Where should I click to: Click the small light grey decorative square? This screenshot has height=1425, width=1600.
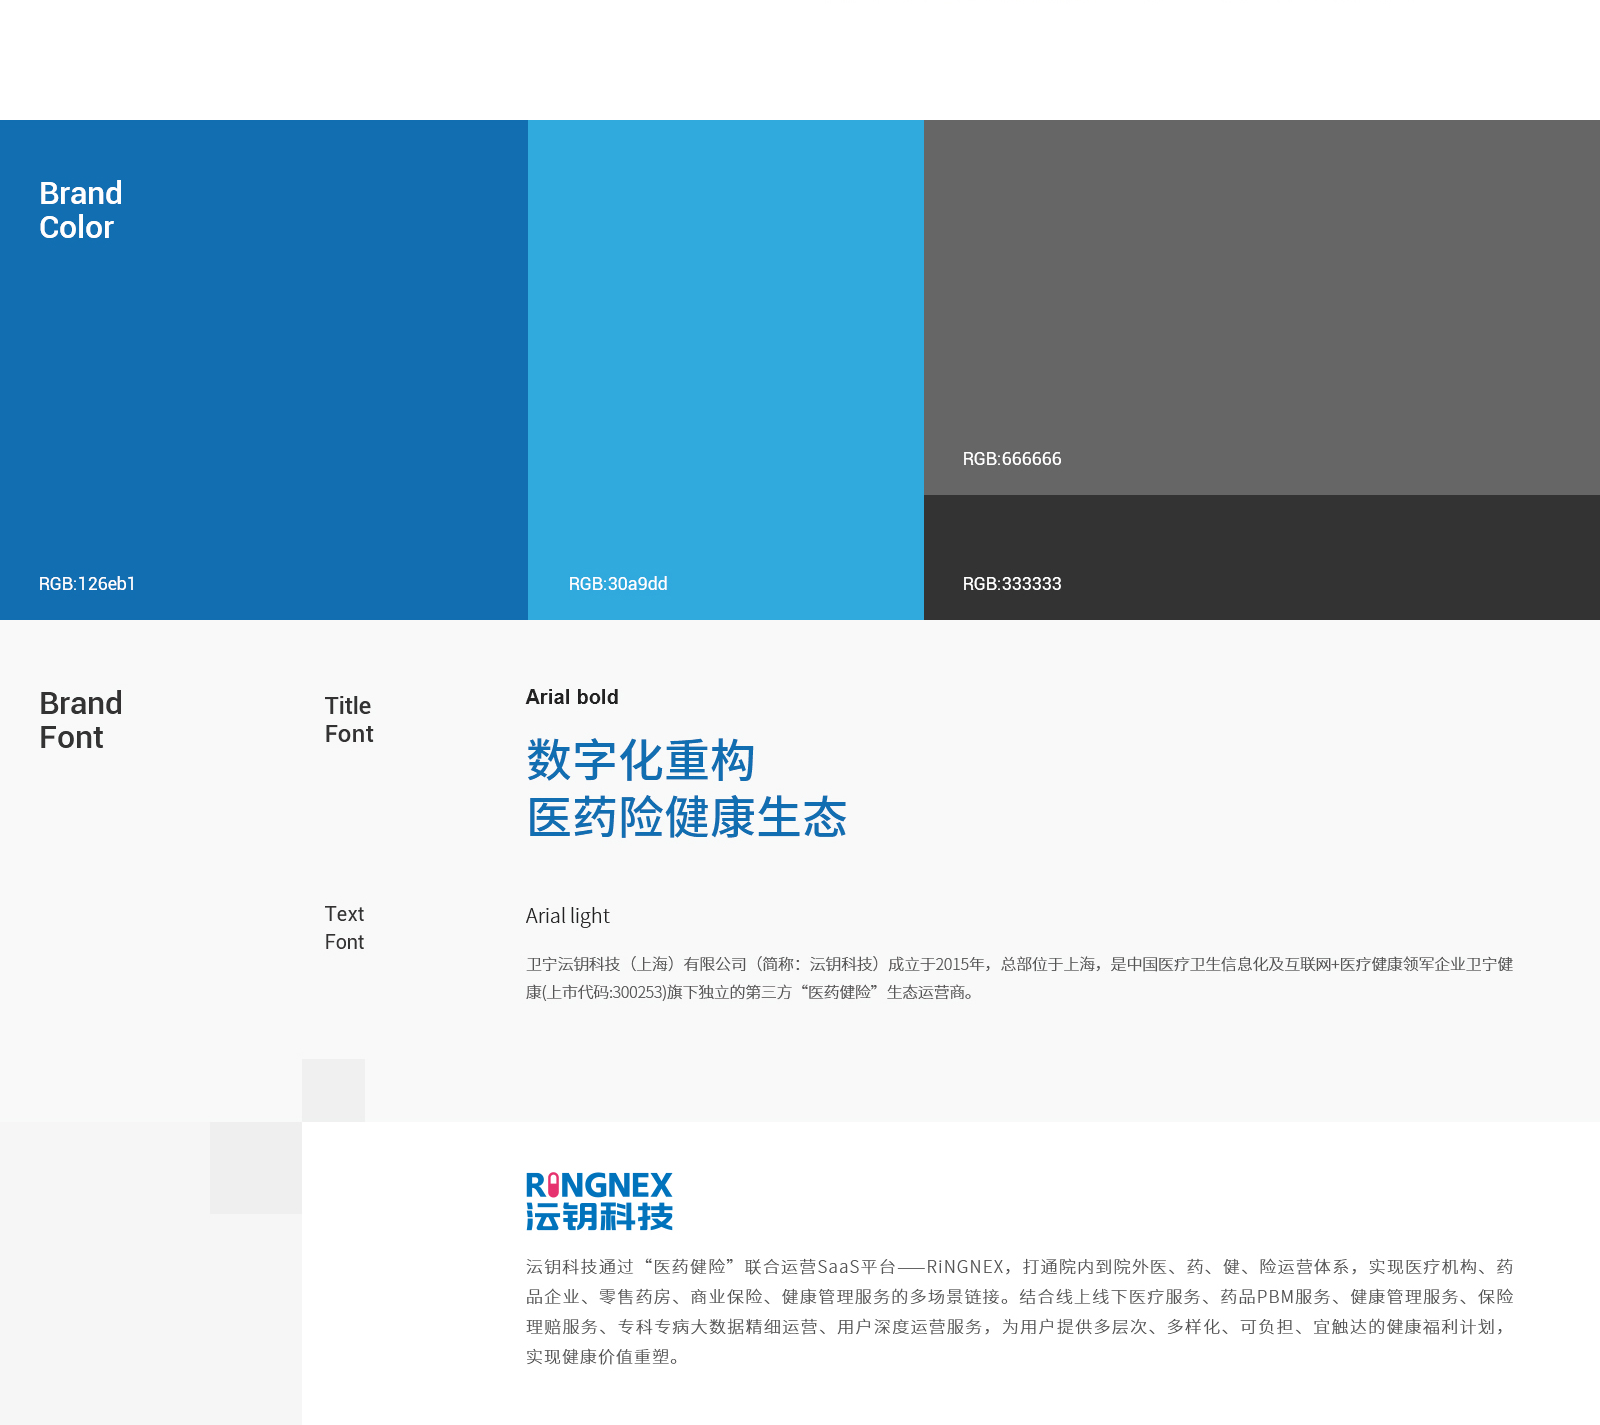(333, 1090)
